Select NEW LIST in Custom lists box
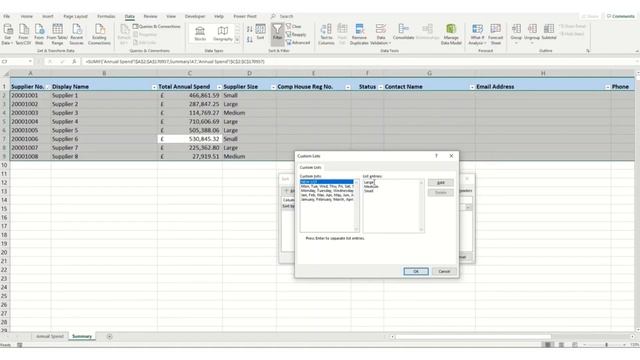The height and width of the screenshot is (360, 640). pos(327,182)
